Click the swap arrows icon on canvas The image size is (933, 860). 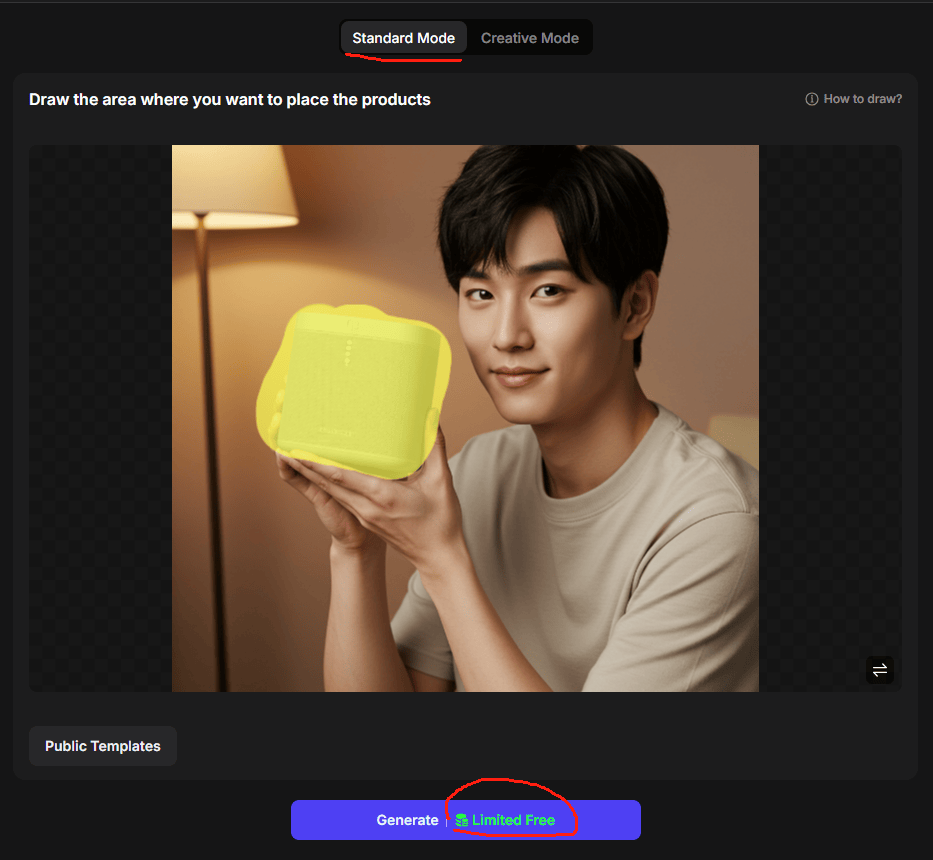tap(879, 670)
